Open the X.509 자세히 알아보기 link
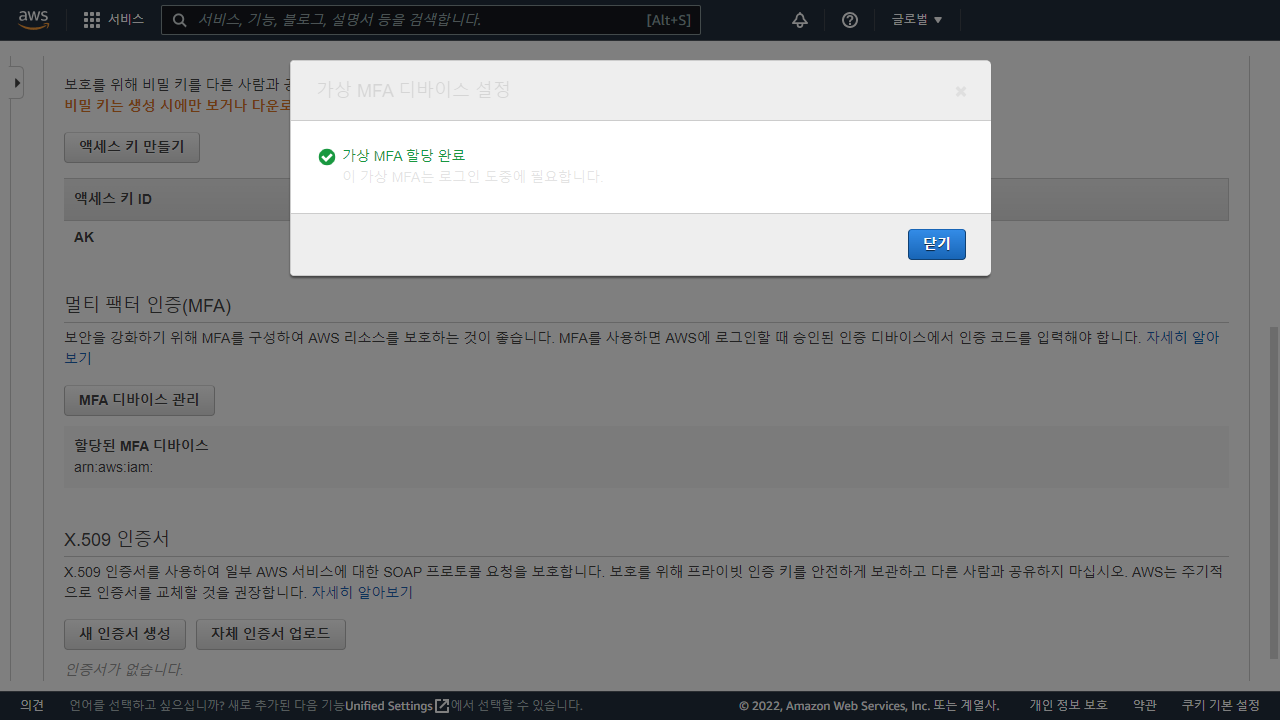Image resolution: width=1280 pixels, height=720 pixels. pyautogui.click(x=362, y=592)
